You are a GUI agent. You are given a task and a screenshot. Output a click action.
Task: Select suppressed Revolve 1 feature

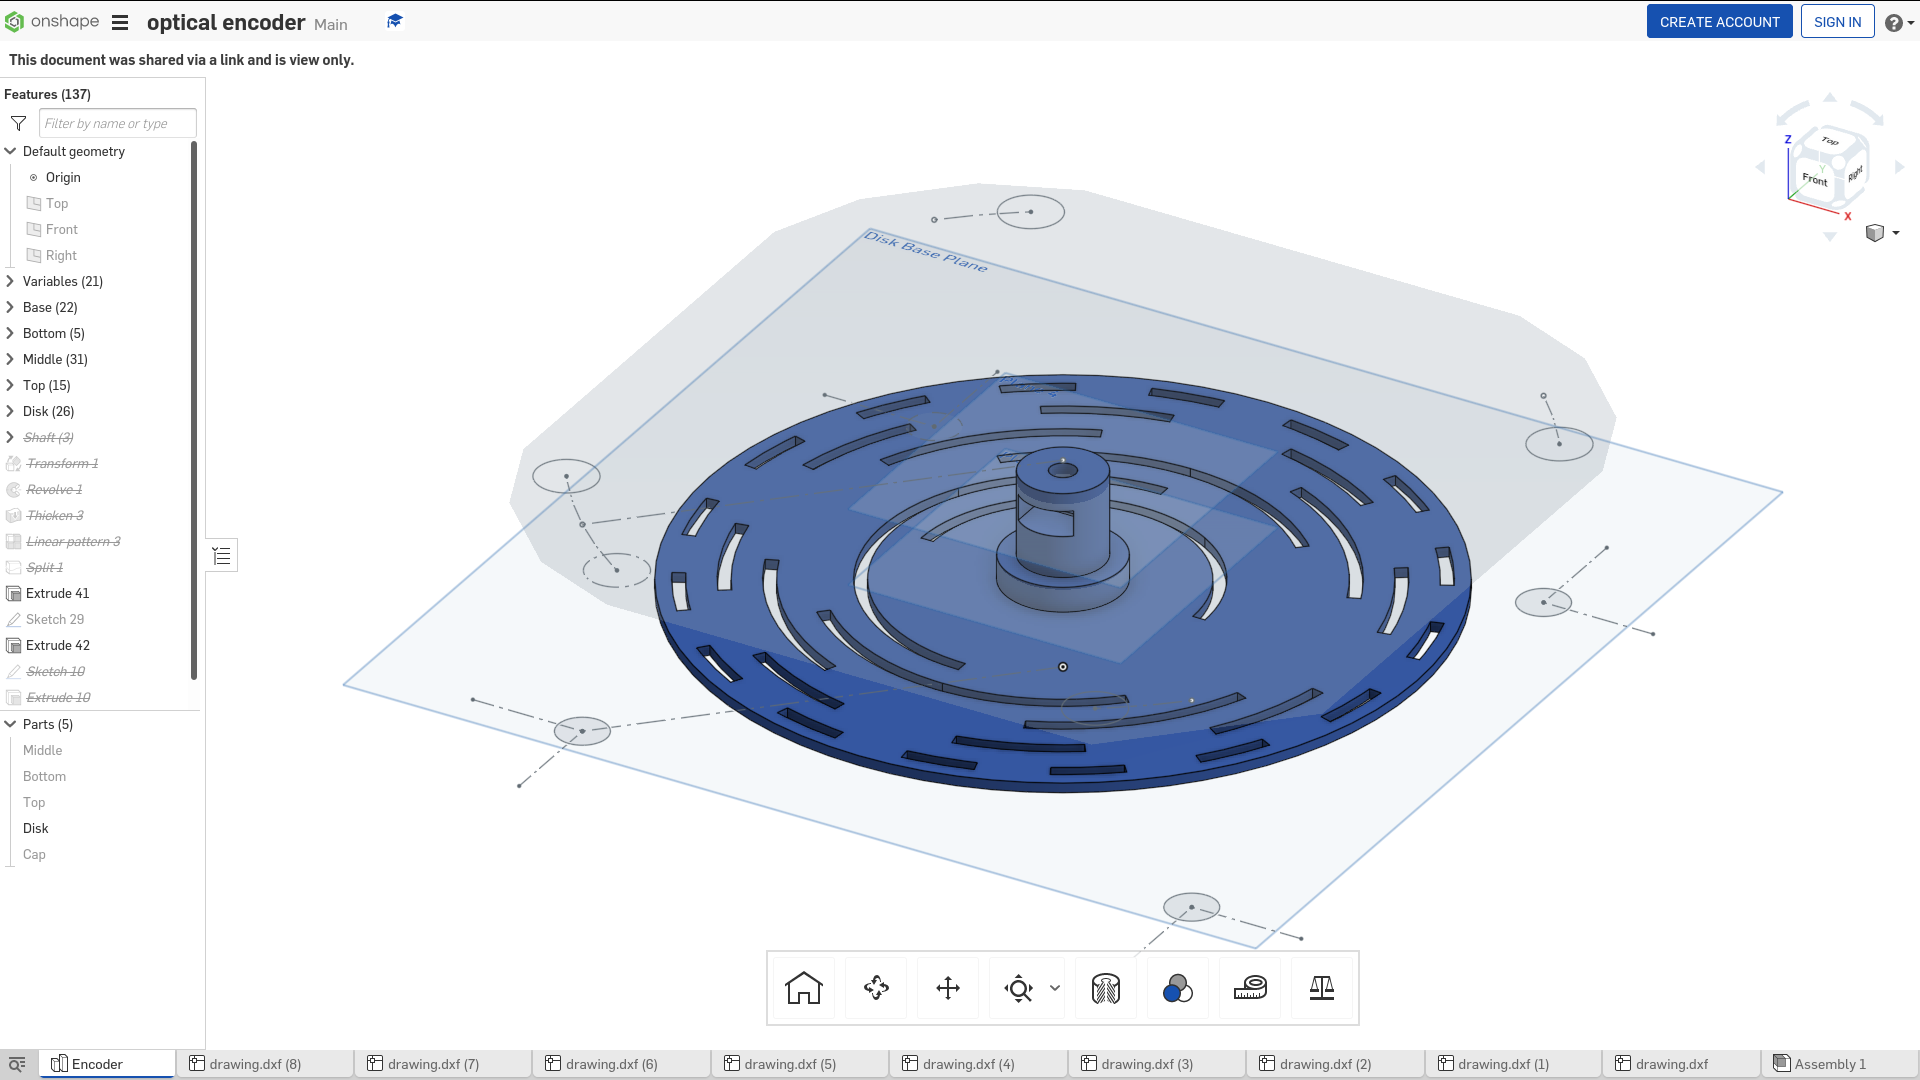[54, 489]
